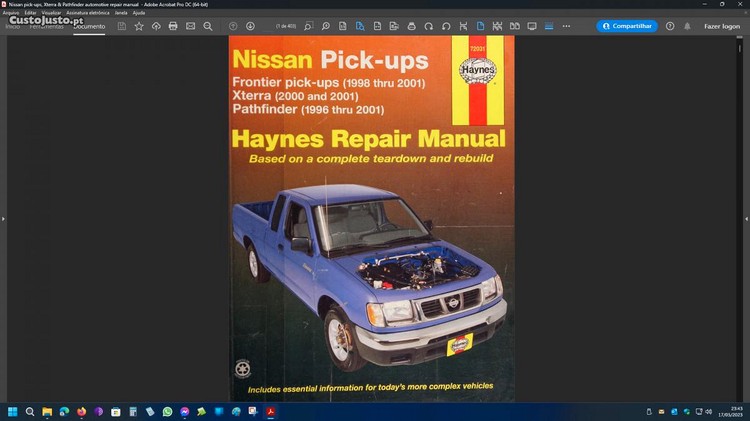750x421 pixels.
Task: Click the notifications bell icon
Action: tap(687, 26)
